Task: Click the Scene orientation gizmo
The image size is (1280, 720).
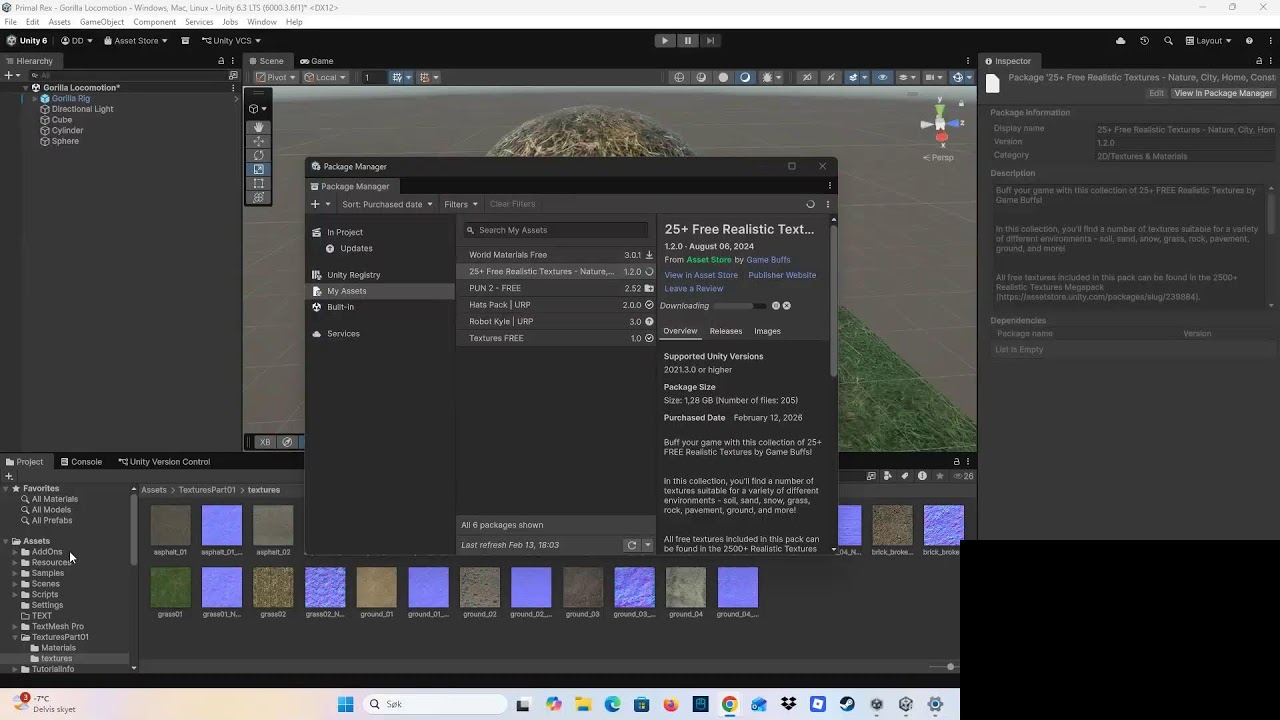Action: 940,123
